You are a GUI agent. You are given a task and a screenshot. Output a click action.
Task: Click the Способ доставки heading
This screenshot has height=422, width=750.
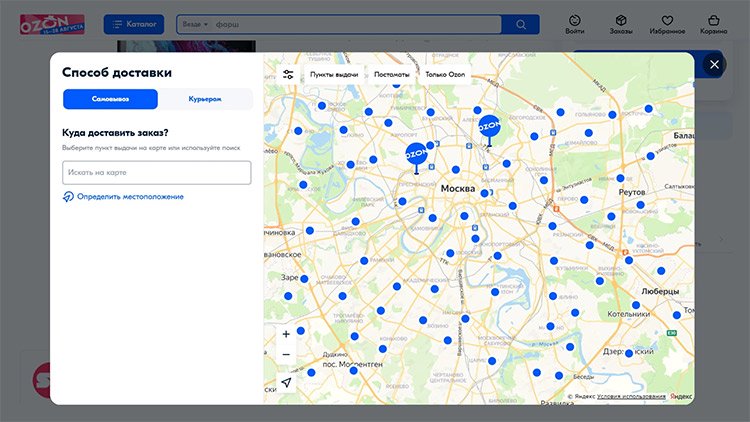tap(117, 73)
